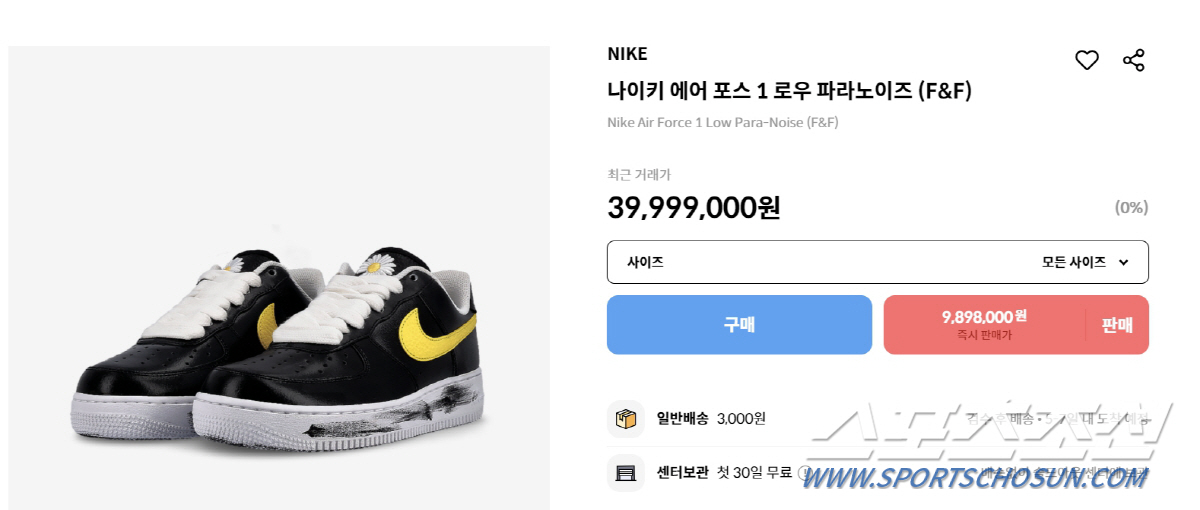Open the 사이즈 size selector box

(877, 262)
